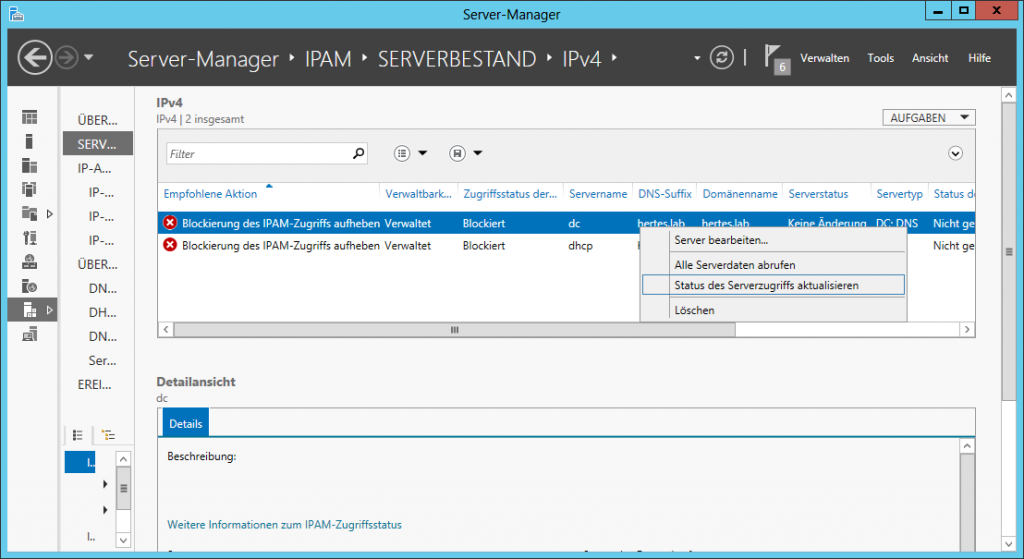Open the list criteria options dropdown
1024x559 pixels.
coord(410,153)
